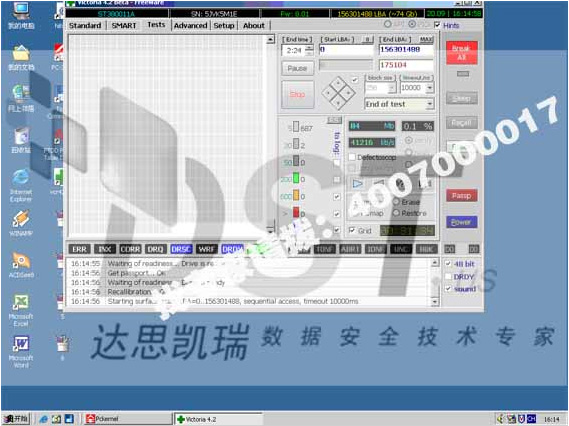The width and height of the screenshot is (569, 426).
Task: Switch to the About tab
Action: 254,25
